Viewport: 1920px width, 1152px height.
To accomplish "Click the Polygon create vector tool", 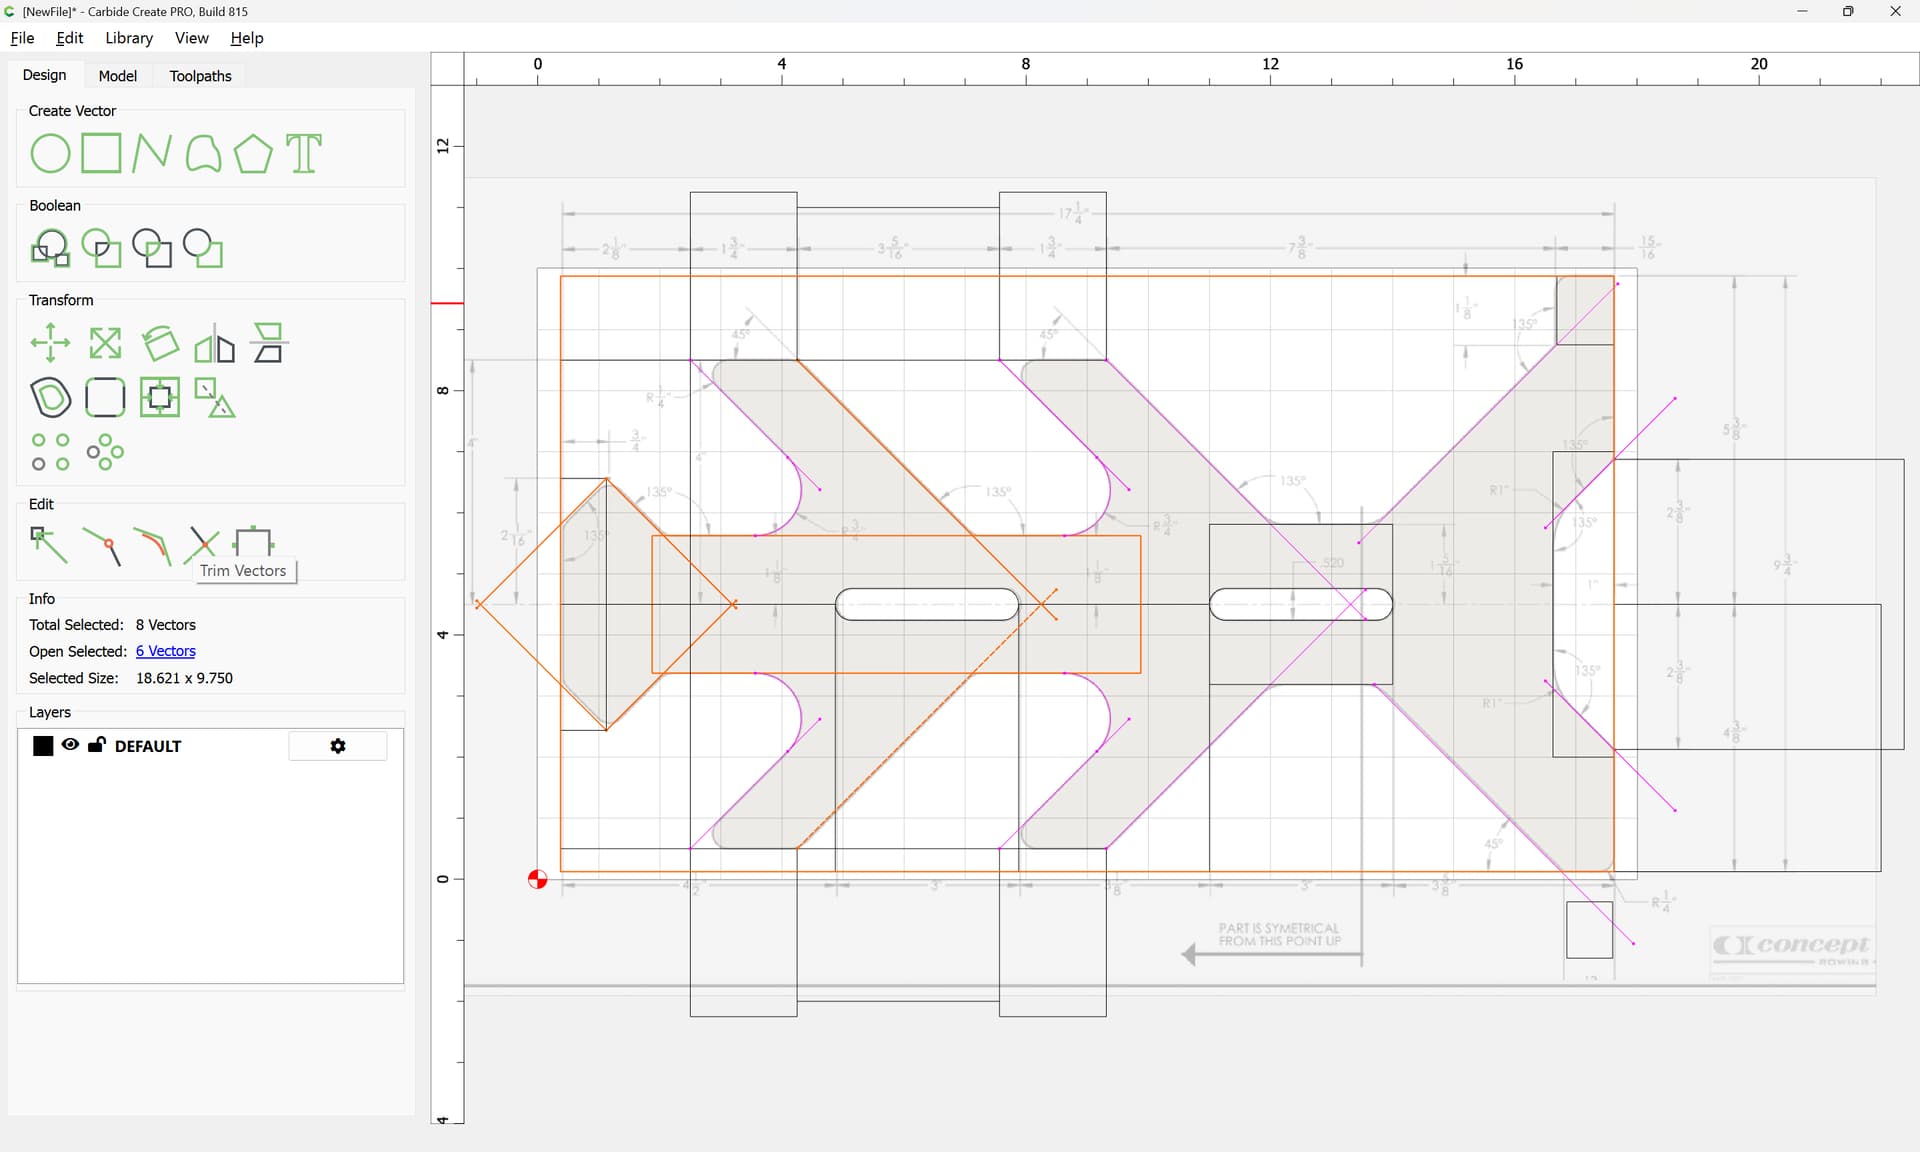I will 253,154.
